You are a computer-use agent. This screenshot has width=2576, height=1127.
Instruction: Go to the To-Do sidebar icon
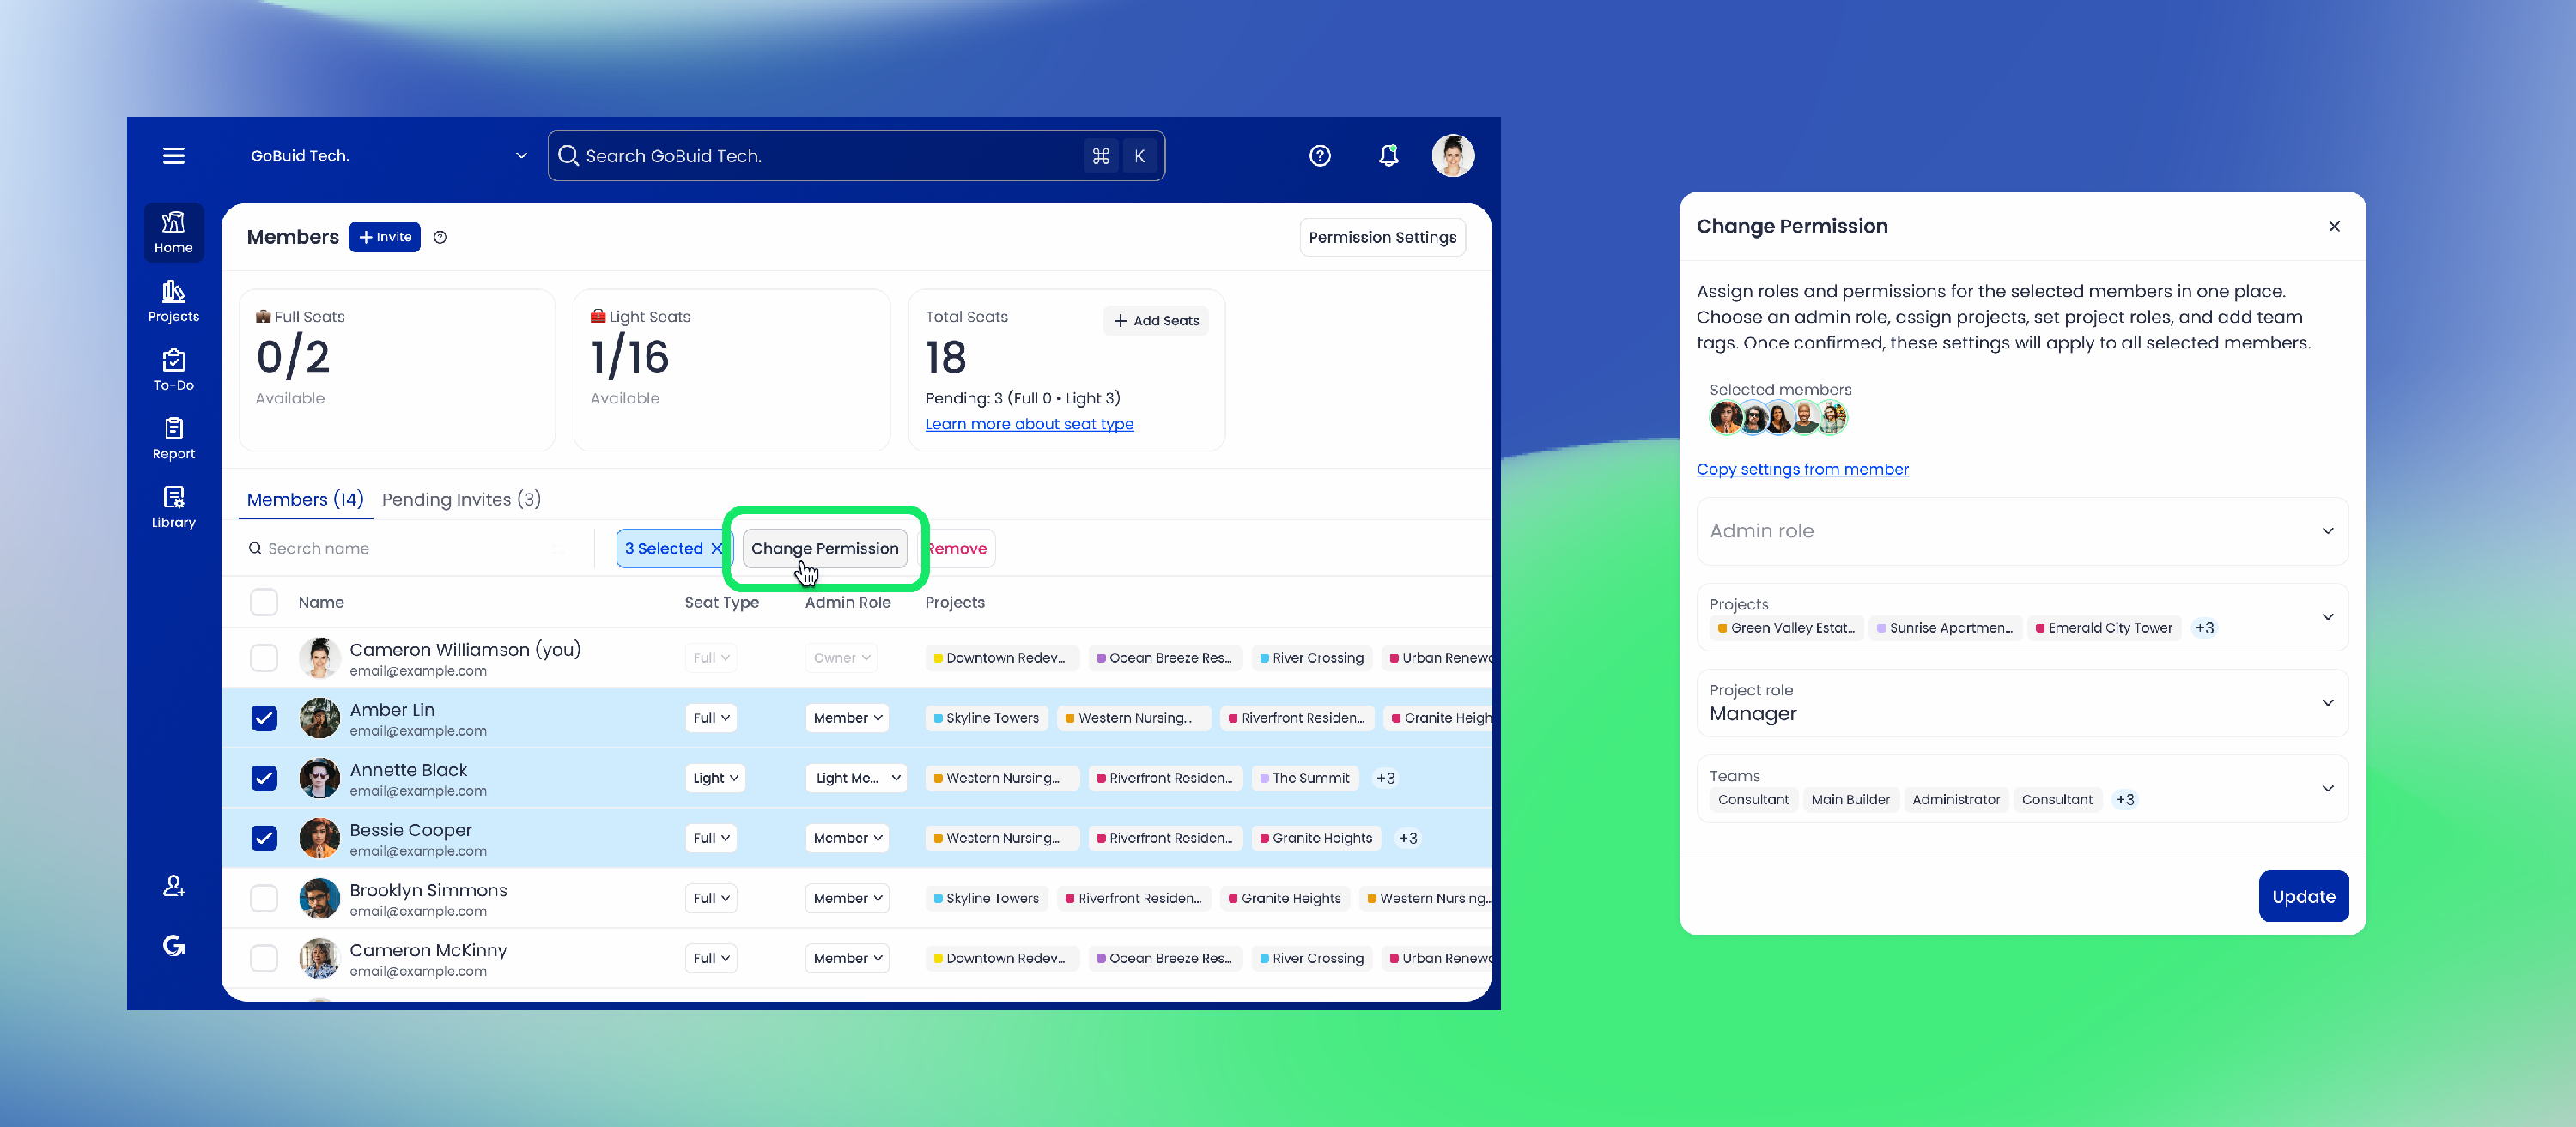pos(173,369)
